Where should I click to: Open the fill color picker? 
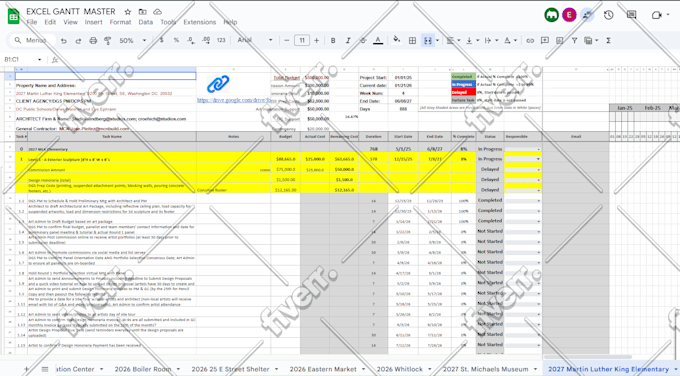tap(396, 40)
